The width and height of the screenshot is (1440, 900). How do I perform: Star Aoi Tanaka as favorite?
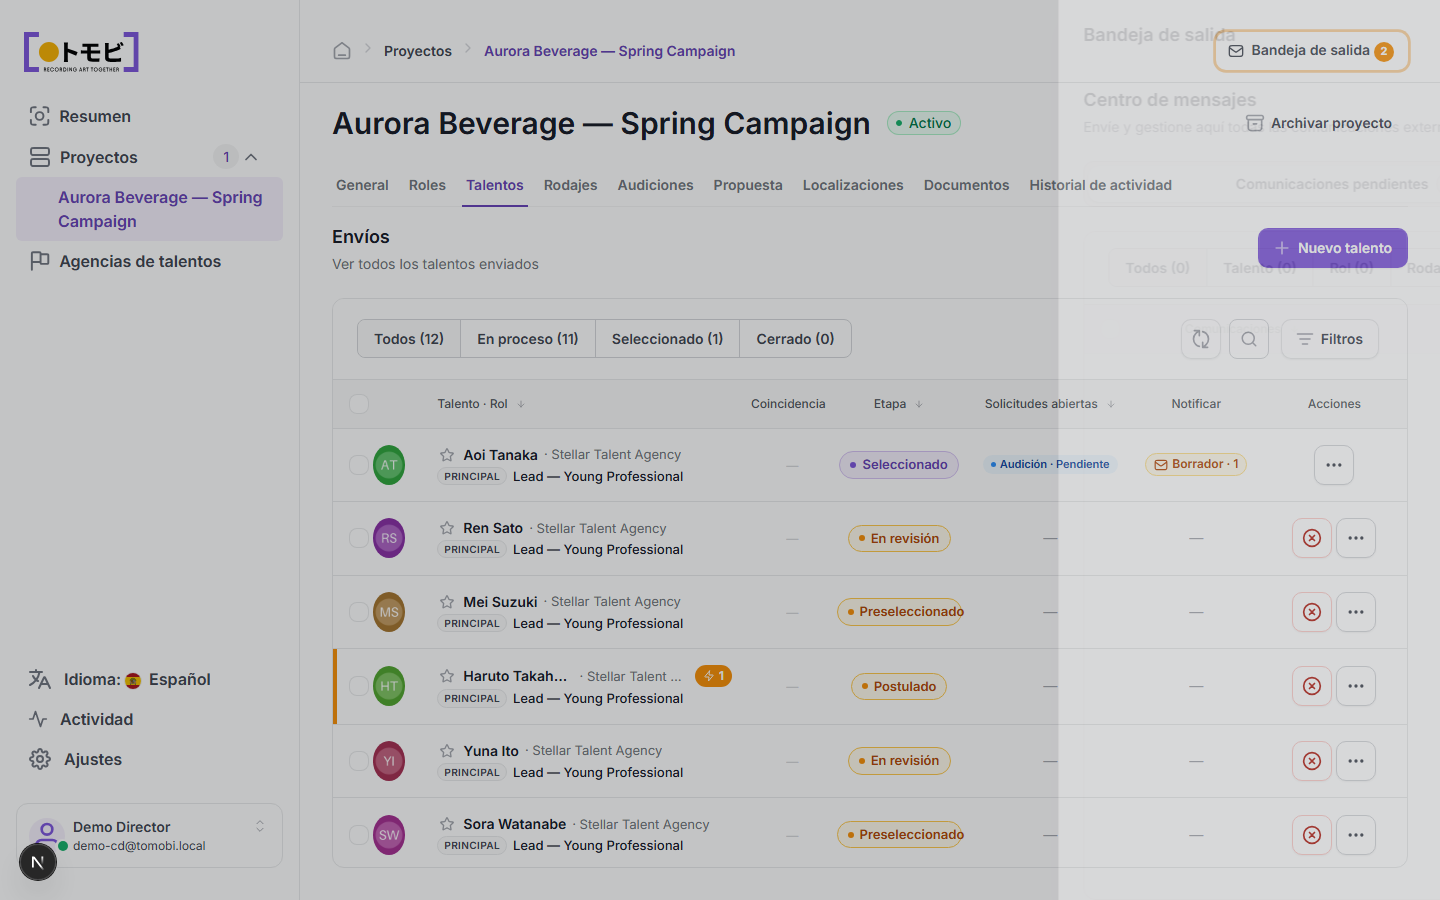447,455
